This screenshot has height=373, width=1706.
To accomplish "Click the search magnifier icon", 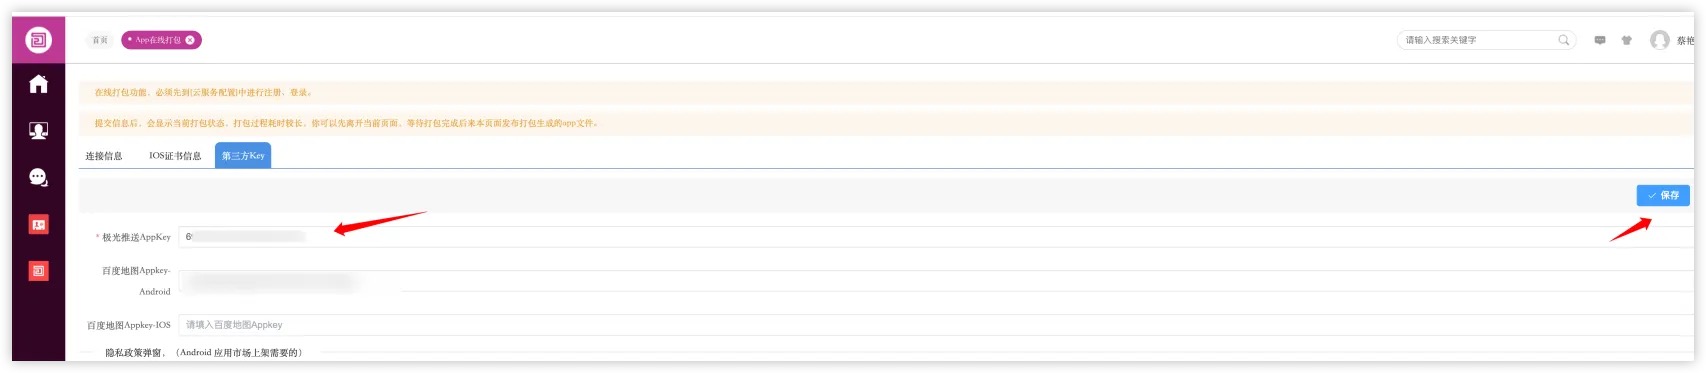I will tap(1564, 40).
